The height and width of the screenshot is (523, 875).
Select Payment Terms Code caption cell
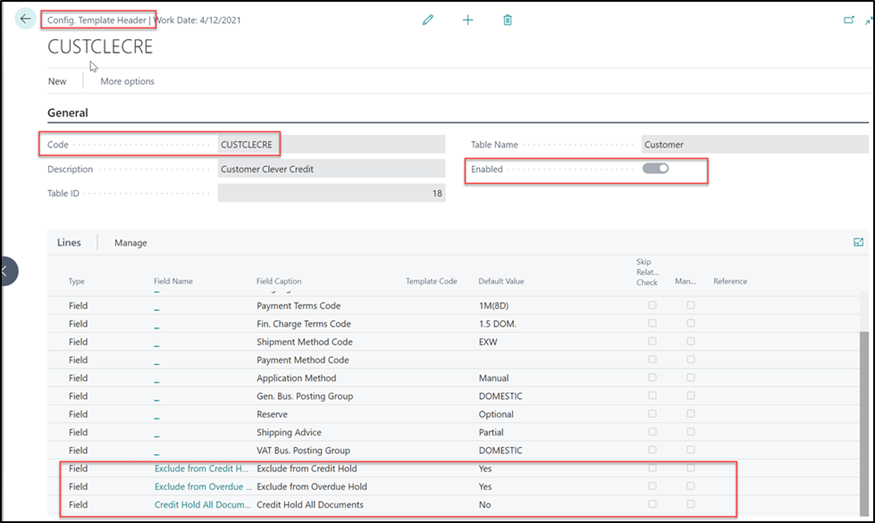tap(299, 306)
